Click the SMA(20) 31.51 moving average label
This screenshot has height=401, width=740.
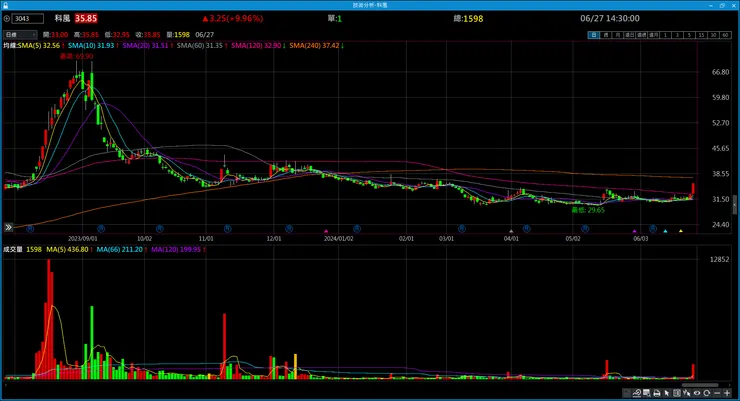(147, 46)
